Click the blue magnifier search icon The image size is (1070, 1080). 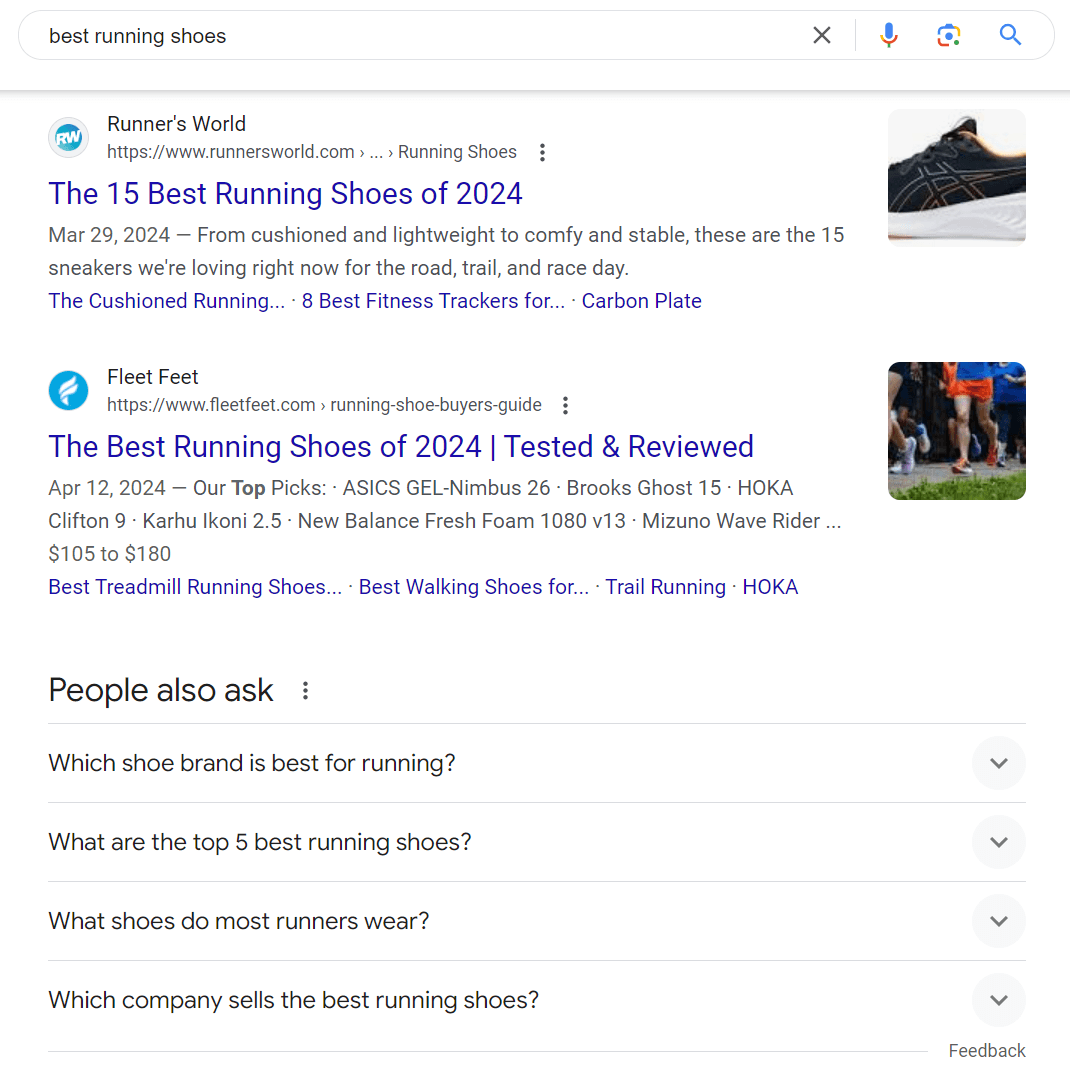[1009, 34]
